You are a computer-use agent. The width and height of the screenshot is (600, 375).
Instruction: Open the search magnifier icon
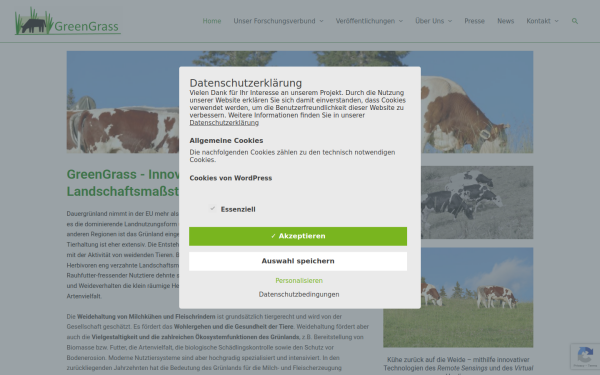[x=575, y=21]
